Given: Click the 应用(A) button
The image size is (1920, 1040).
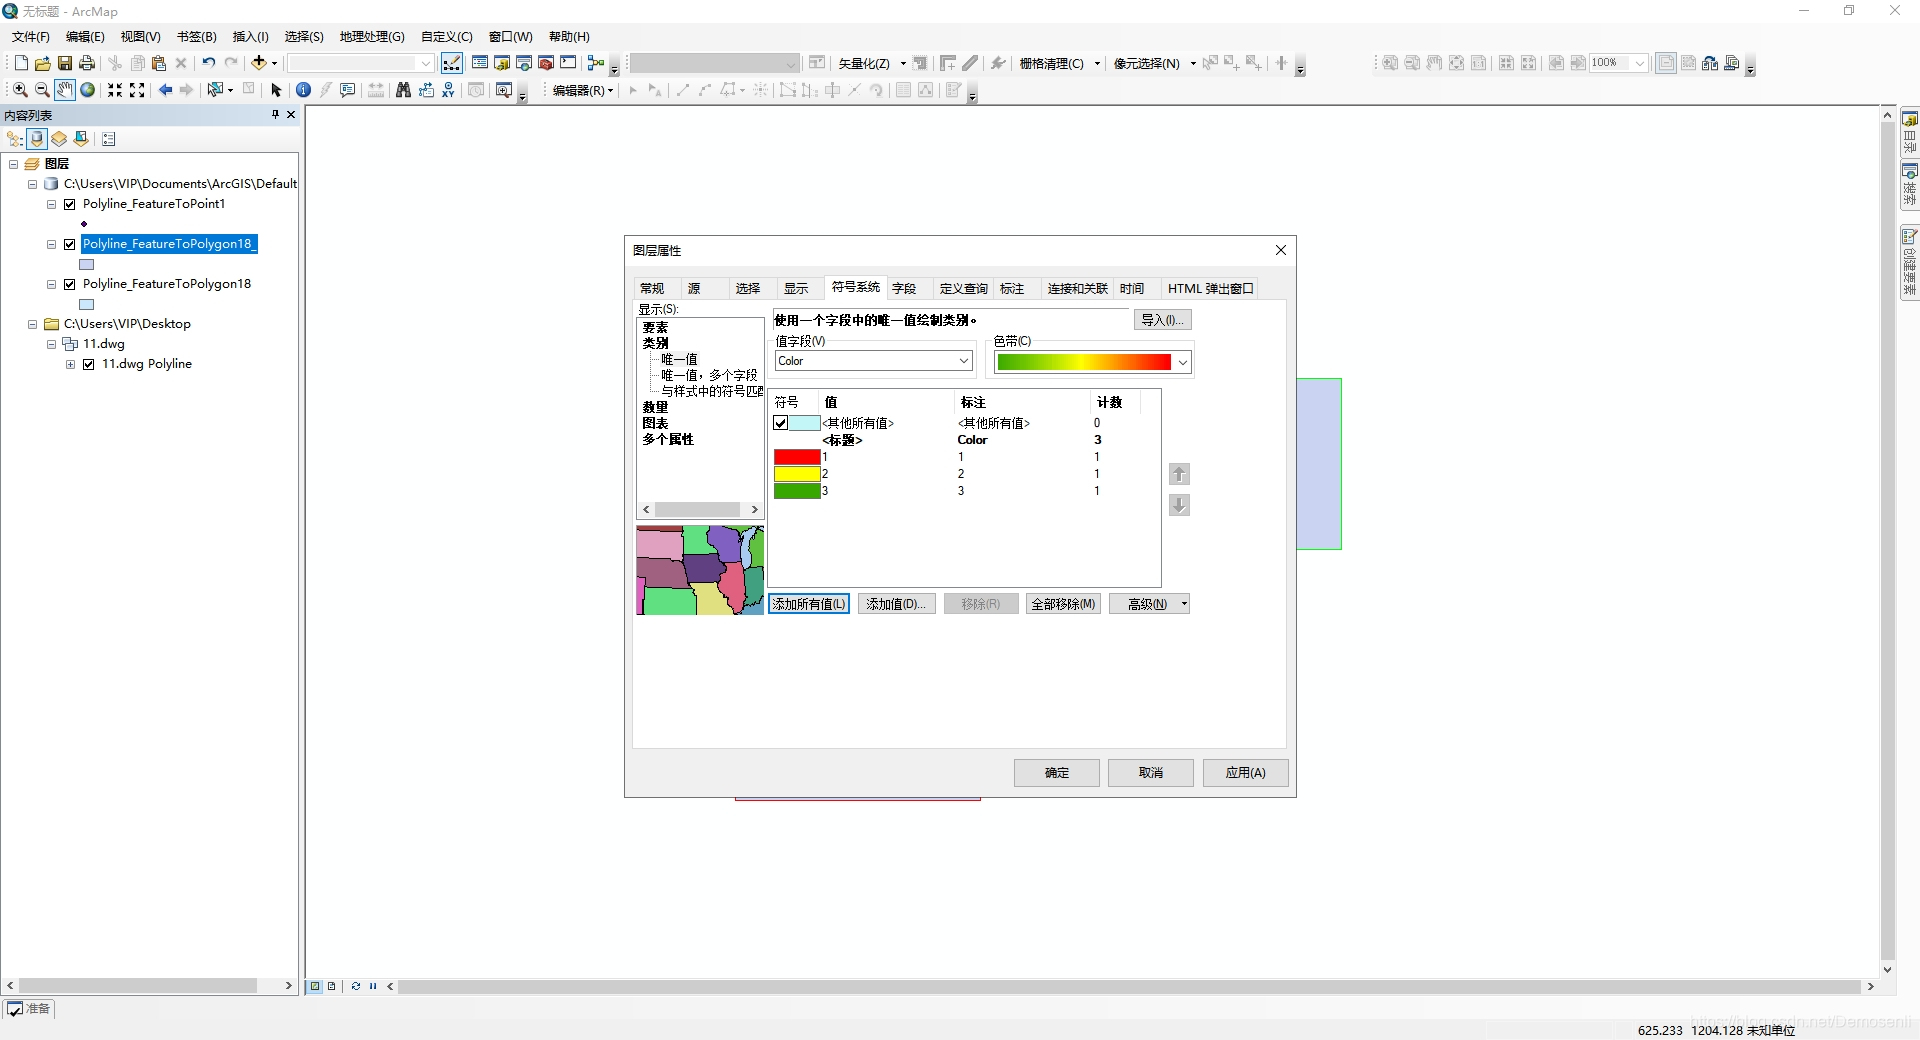Looking at the screenshot, I should [x=1245, y=773].
